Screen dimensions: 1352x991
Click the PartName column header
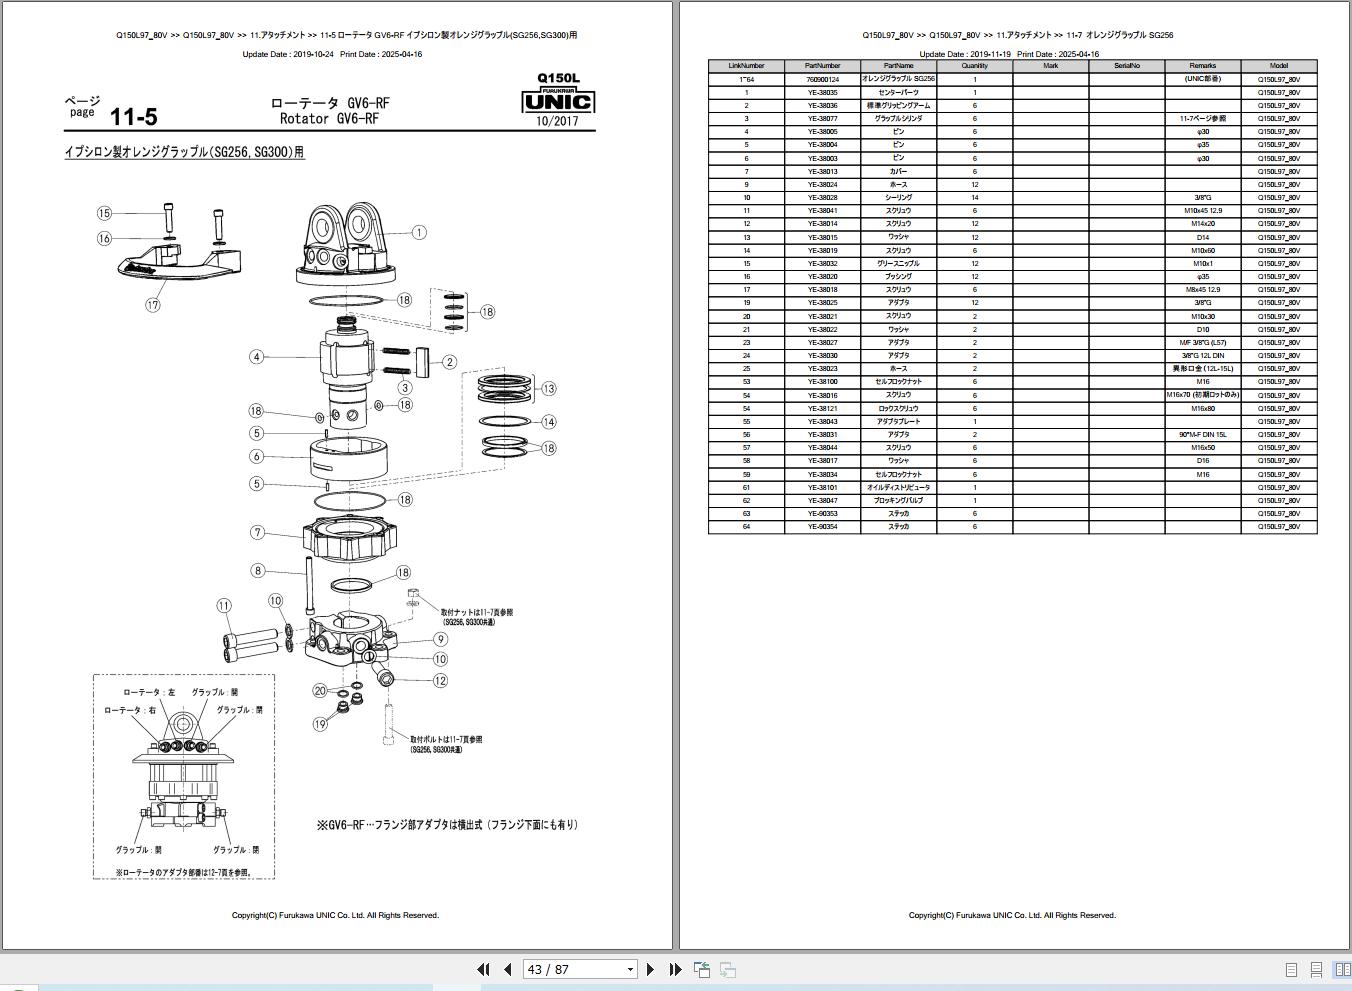tap(898, 66)
